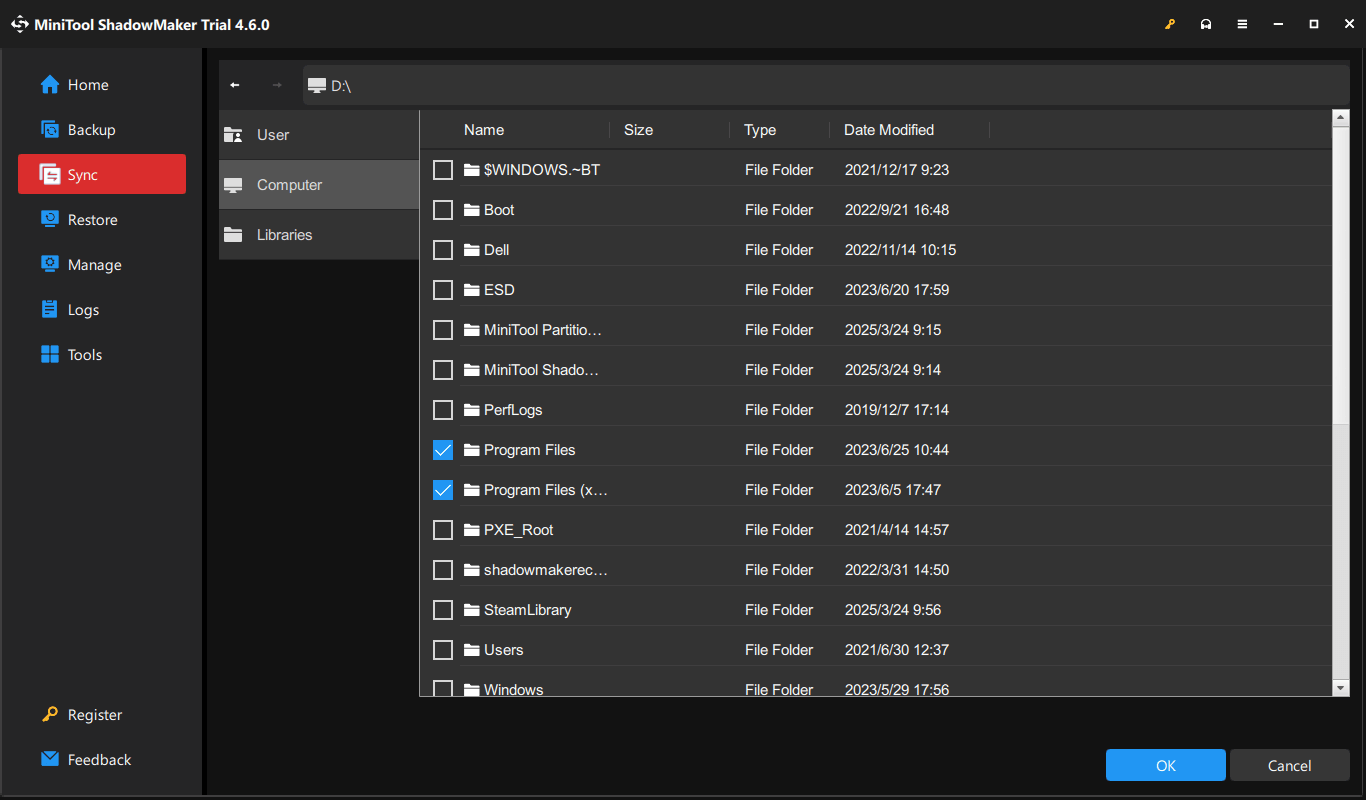Viewport: 1366px width, 800px height.
Task: Check the Users folder checkbox
Action: click(x=443, y=650)
